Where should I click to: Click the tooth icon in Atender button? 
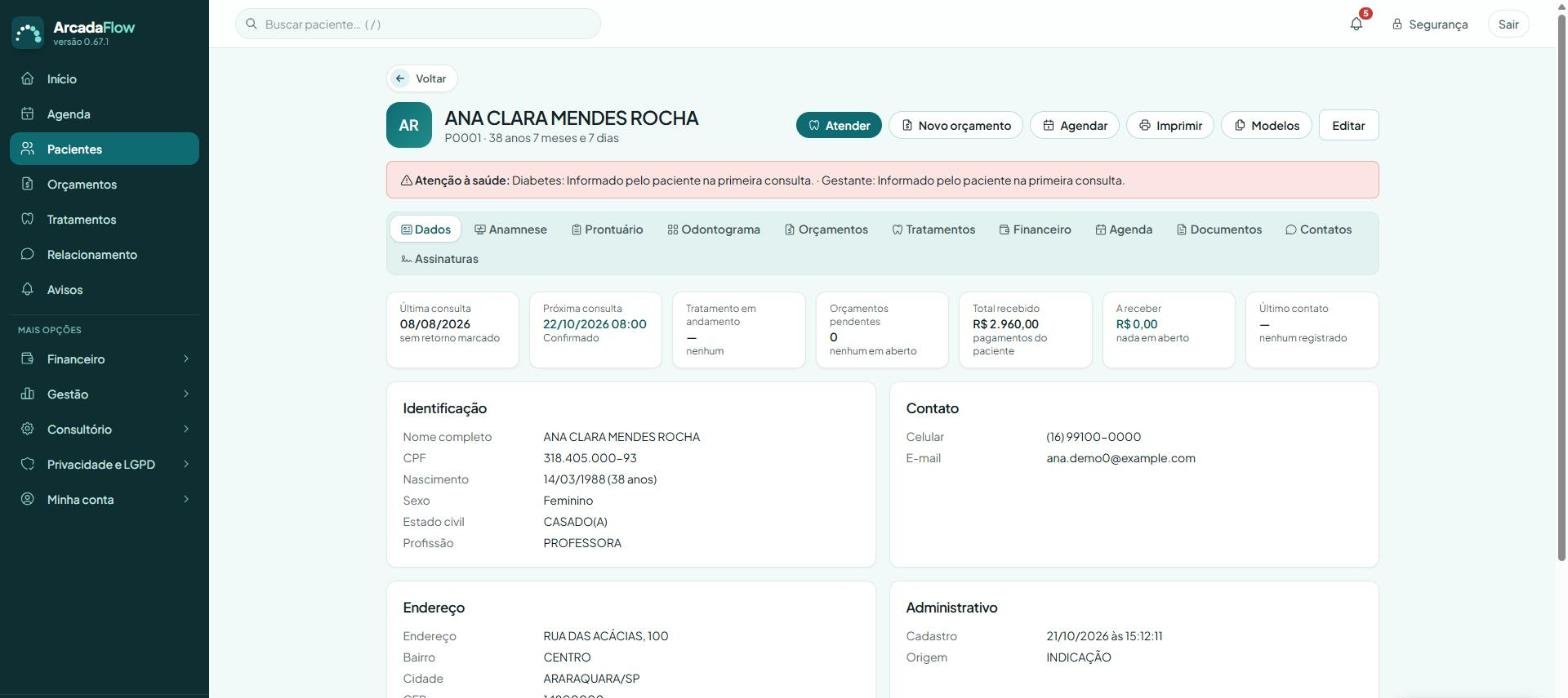point(814,125)
